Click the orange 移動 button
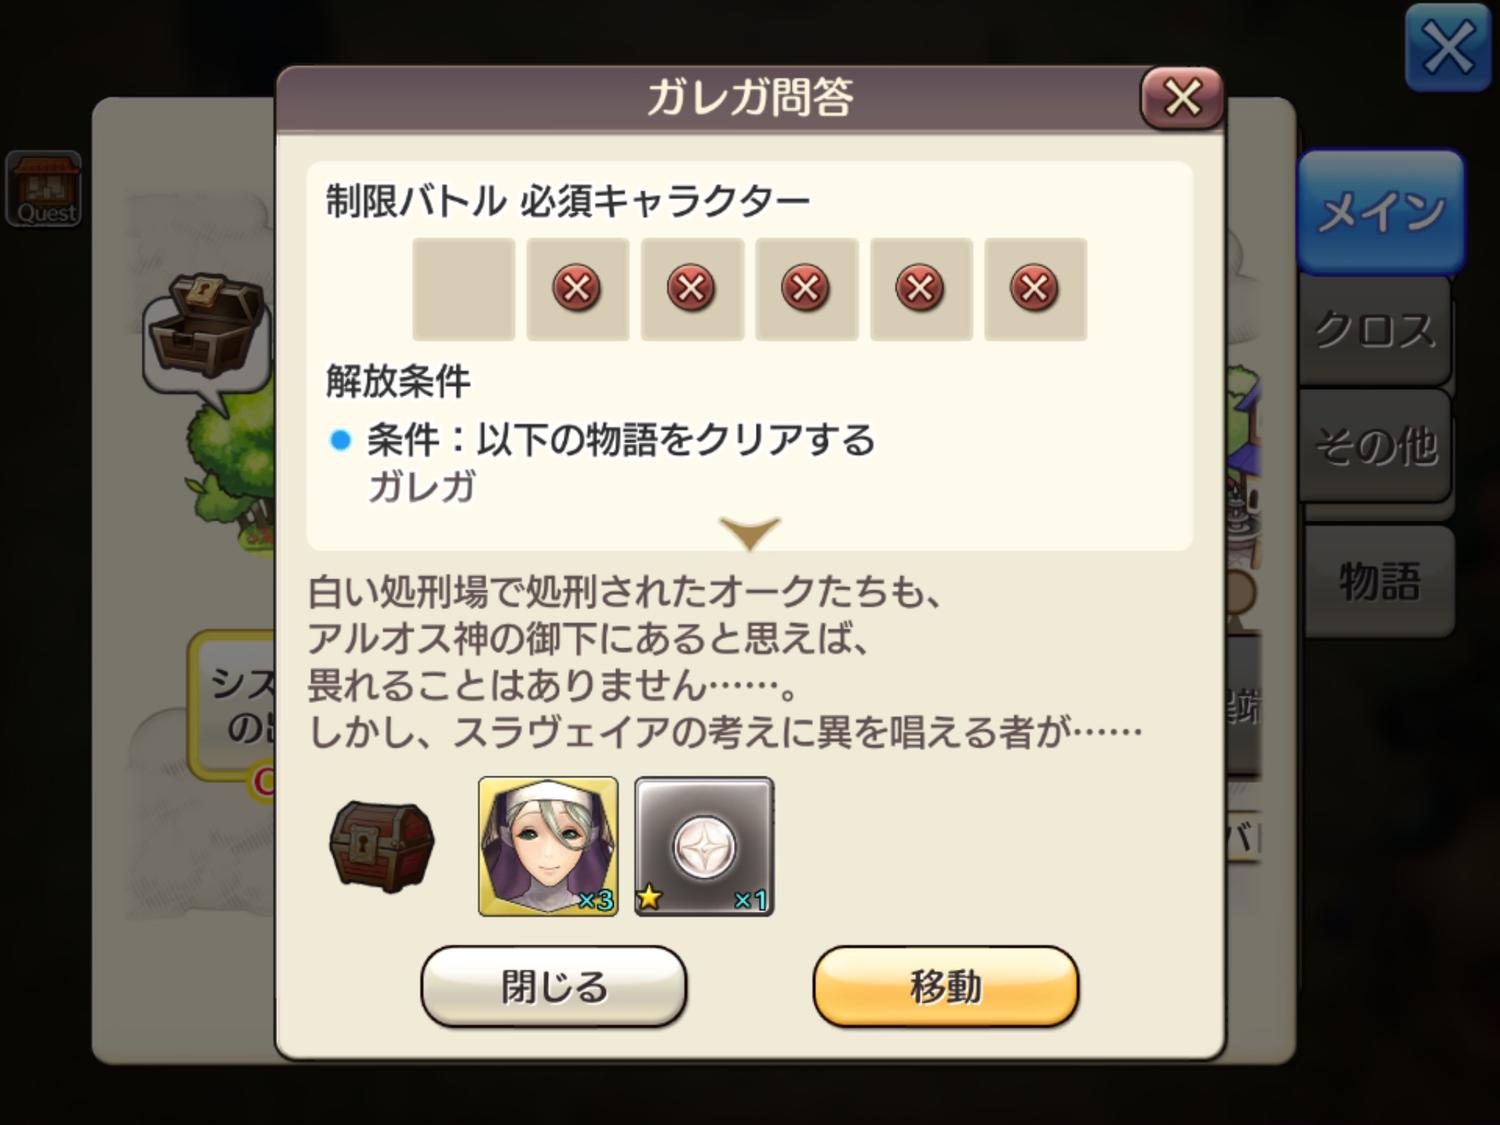The height and width of the screenshot is (1125, 1500). click(x=946, y=986)
